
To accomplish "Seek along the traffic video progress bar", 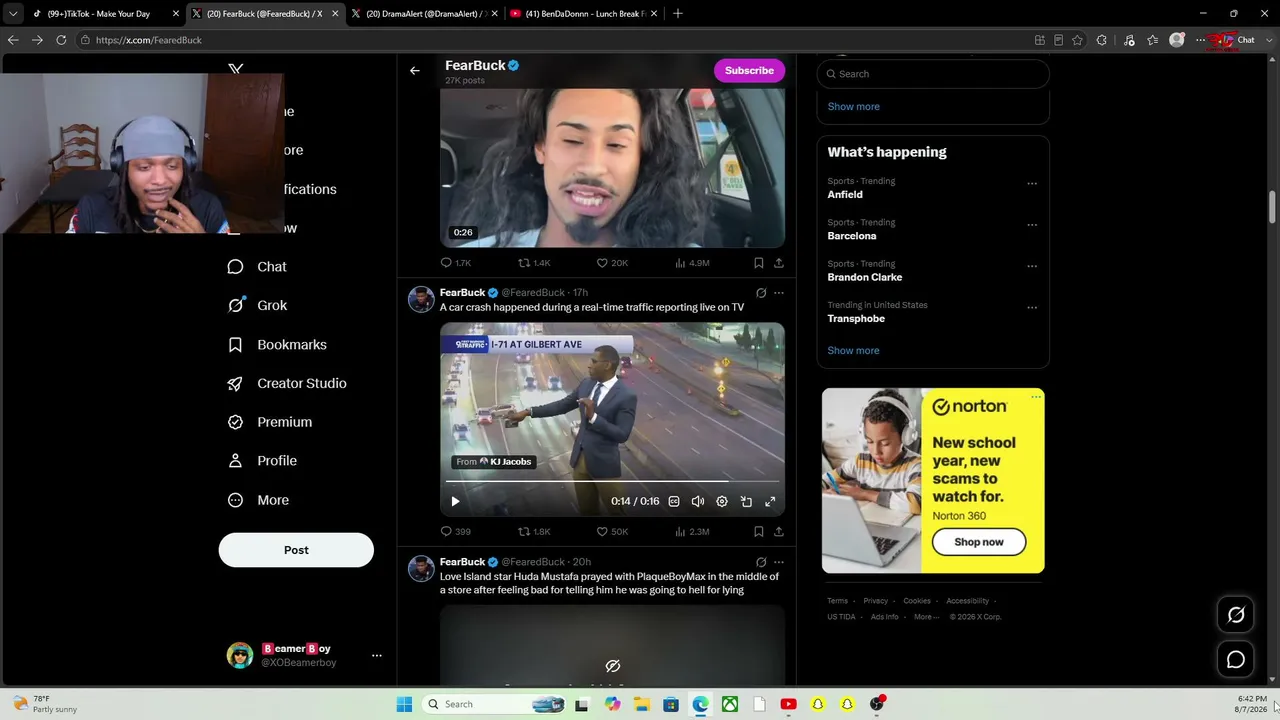I will coord(612,482).
